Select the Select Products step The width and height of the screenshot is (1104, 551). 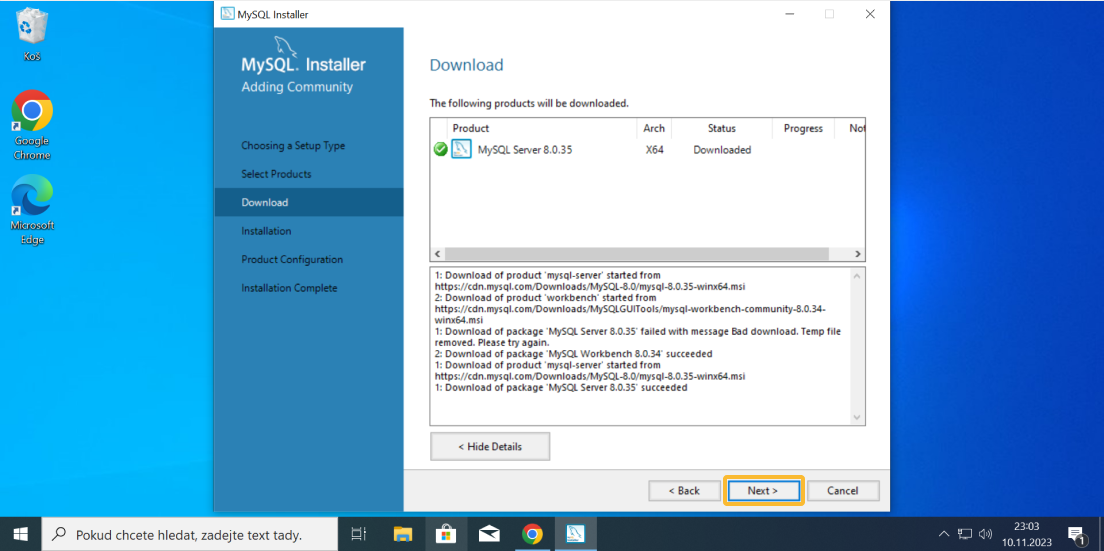[x=276, y=174]
